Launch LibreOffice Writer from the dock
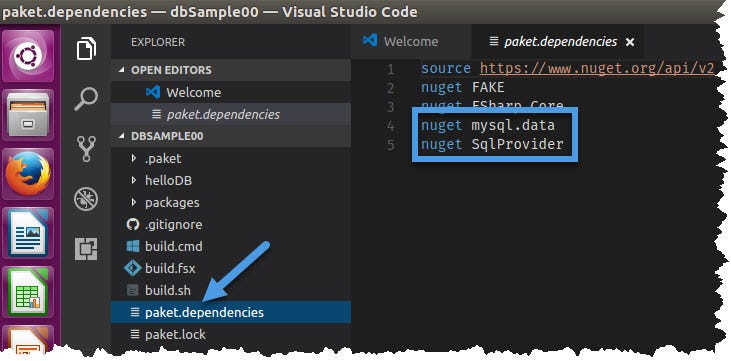Screen dimensions: 731x361 coord(28,233)
